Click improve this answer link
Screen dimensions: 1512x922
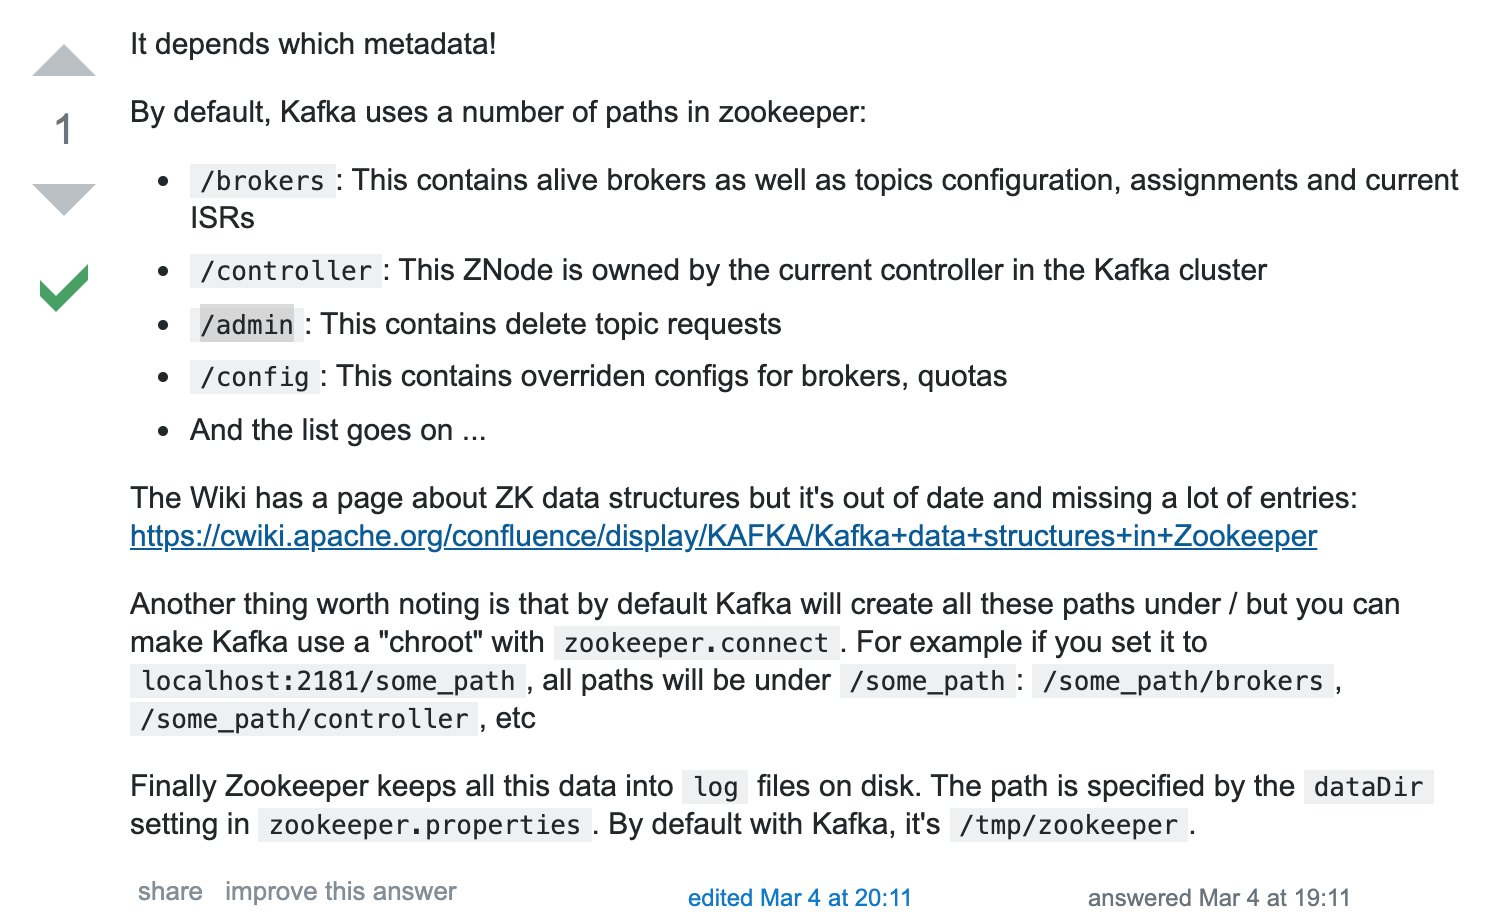pos(340,891)
